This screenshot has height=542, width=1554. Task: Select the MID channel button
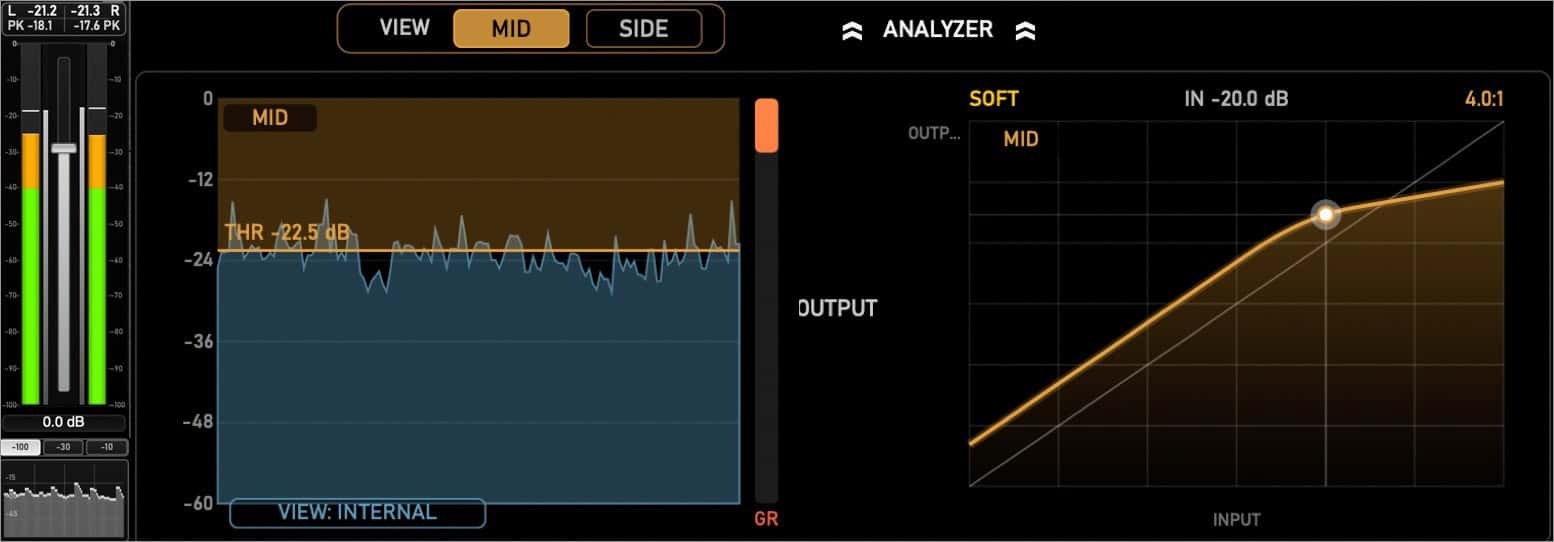(x=511, y=28)
